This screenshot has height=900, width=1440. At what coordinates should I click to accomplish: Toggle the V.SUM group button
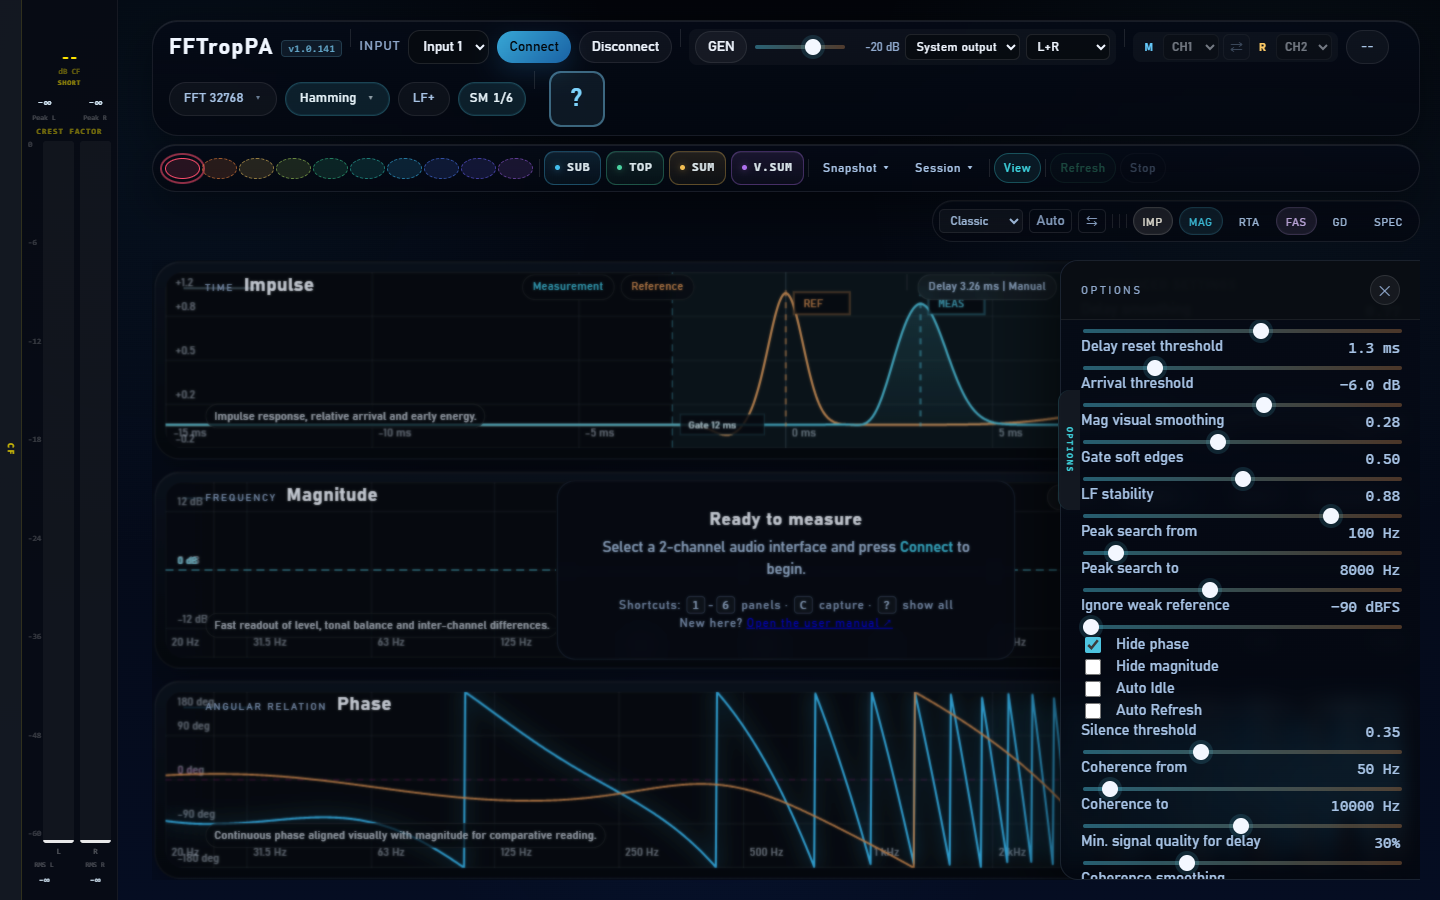click(x=767, y=168)
